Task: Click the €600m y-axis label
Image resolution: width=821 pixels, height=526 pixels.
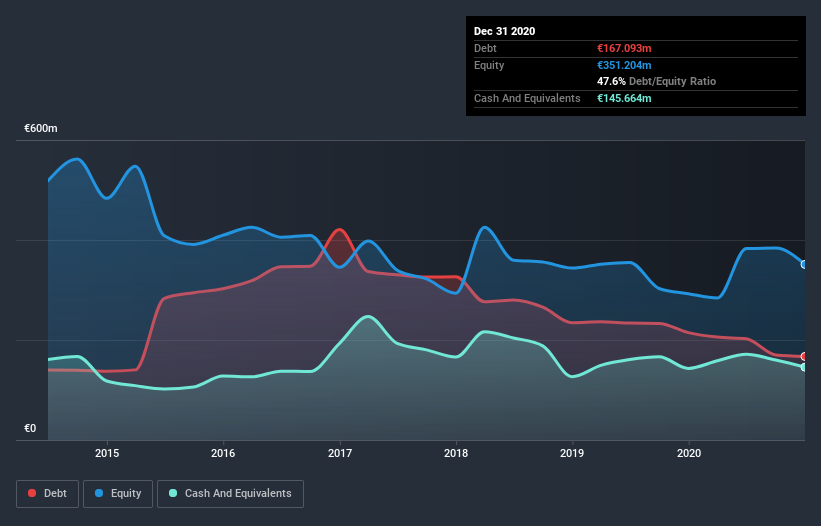Action: 41,128
